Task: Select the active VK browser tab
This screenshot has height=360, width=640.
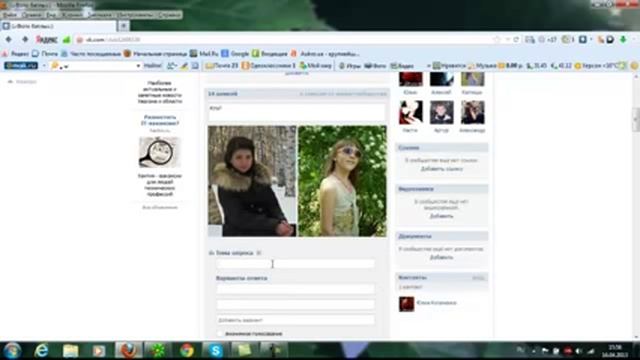Action: 58,26
